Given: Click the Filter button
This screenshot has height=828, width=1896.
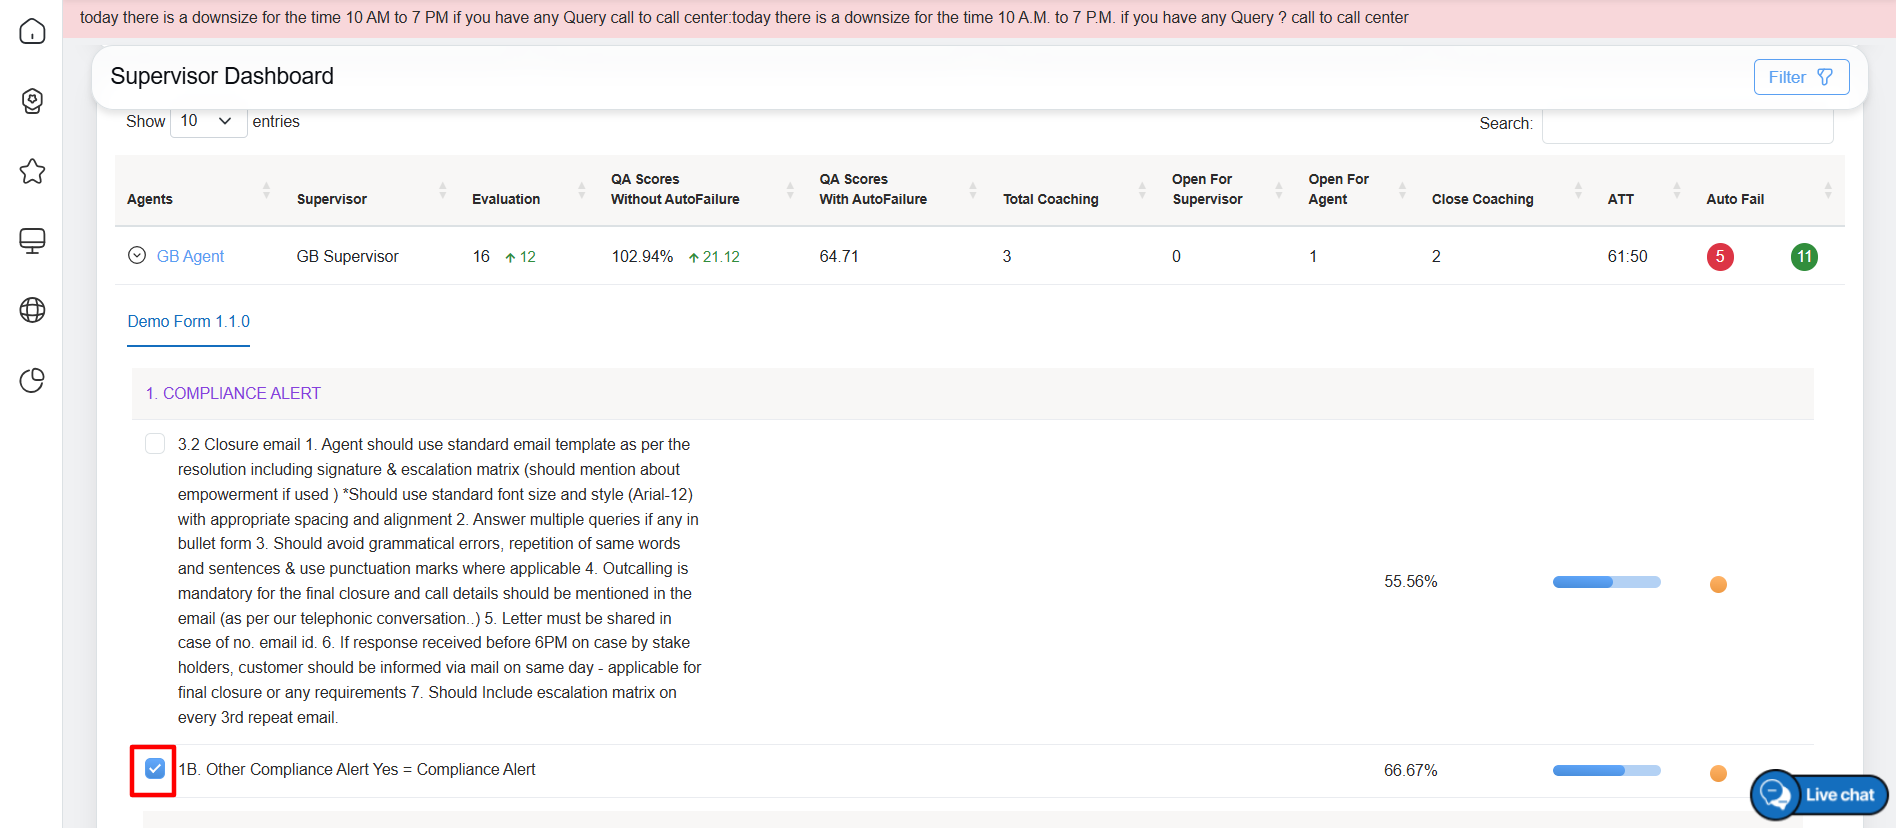Looking at the screenshot, I should [x=1800, y=77].
